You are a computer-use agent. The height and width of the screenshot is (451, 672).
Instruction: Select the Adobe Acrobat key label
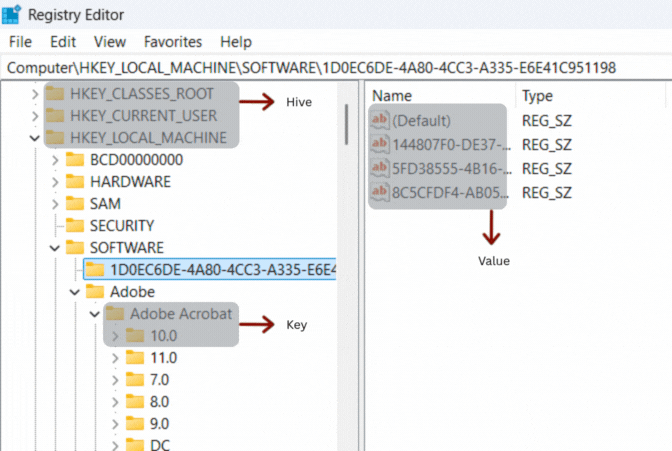[x=181, y=314]
